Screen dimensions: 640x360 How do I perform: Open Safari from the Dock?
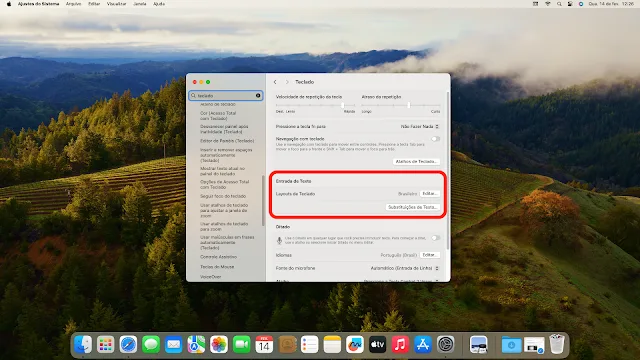coord(128,344)
